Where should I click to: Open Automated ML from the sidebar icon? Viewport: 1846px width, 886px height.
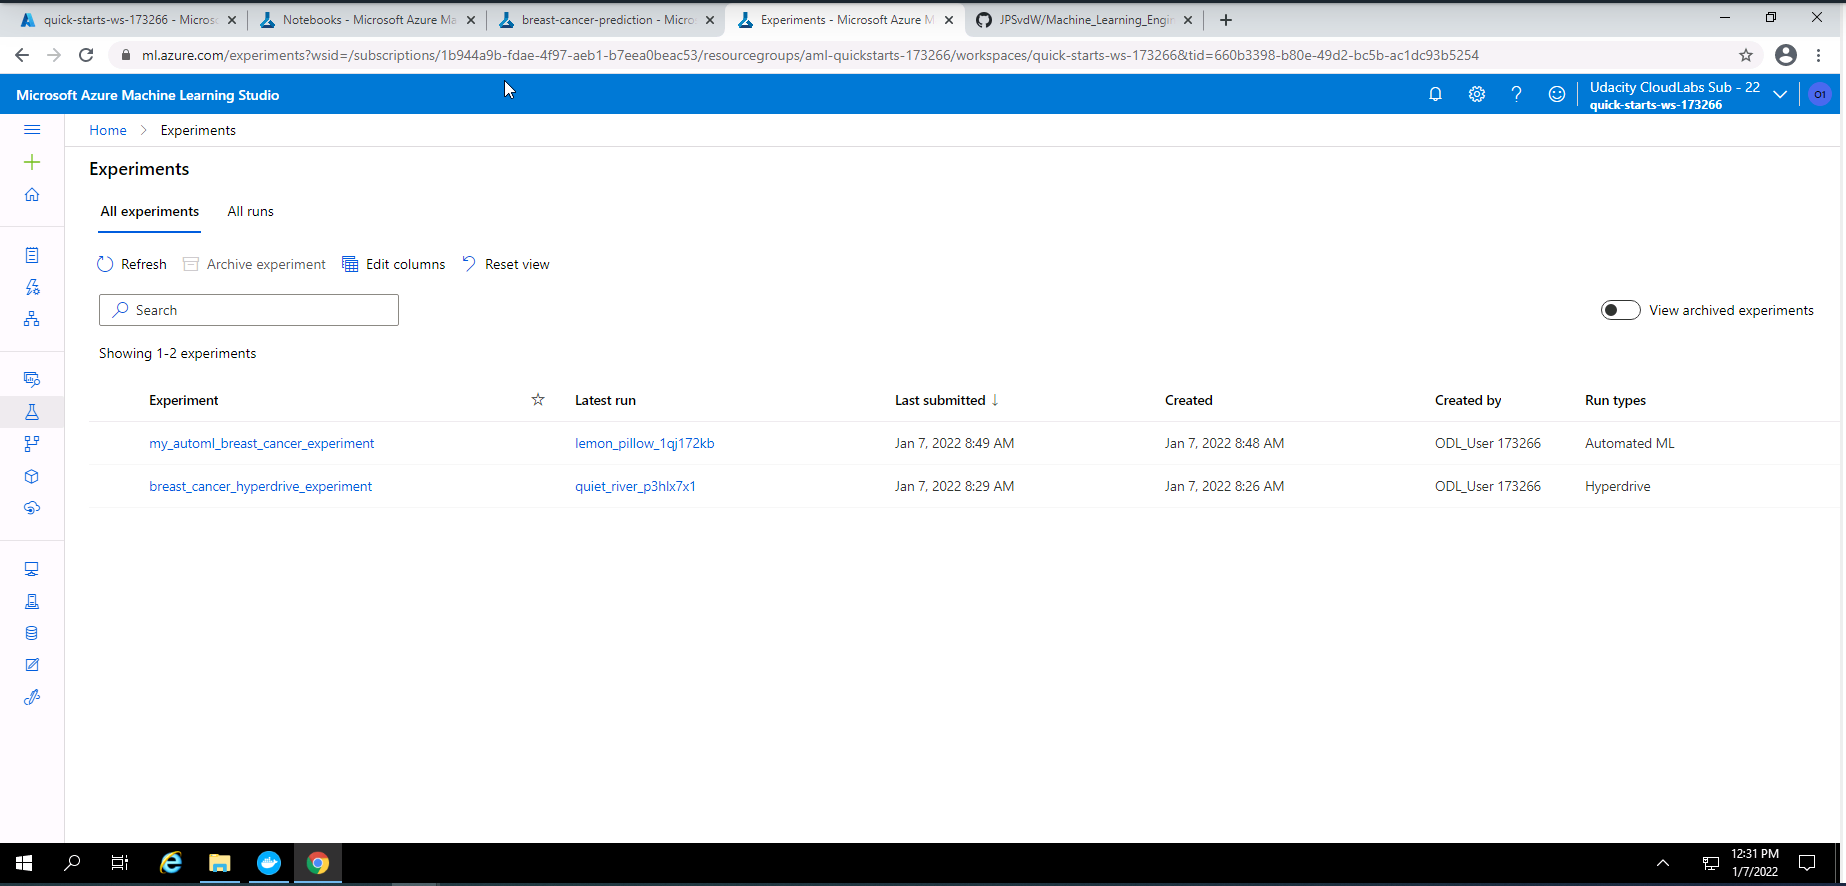coord(32,288)
